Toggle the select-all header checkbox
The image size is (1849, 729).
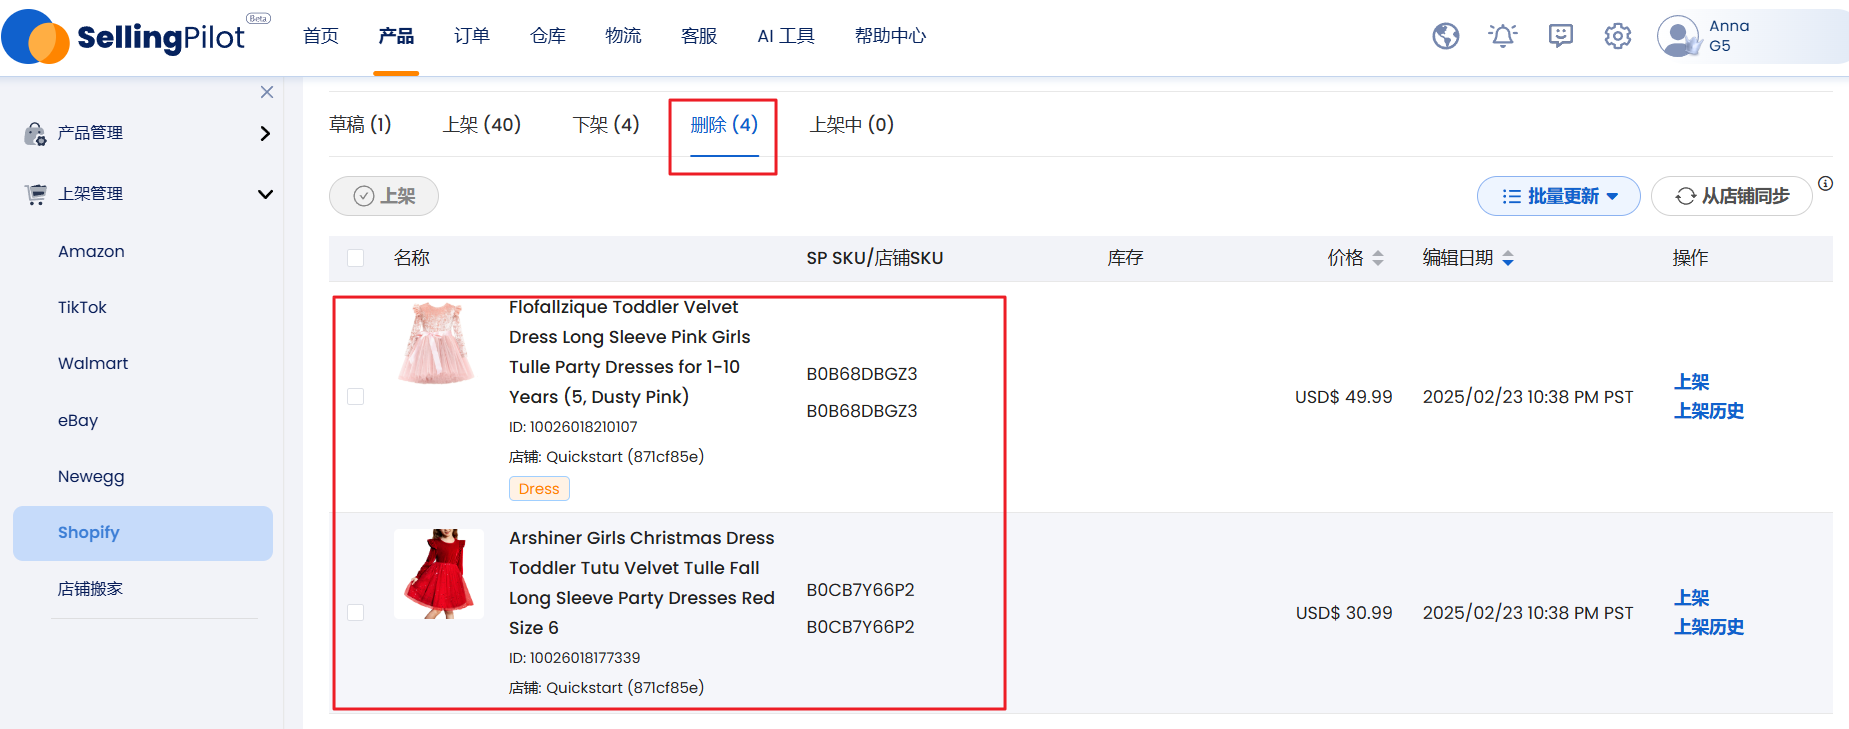pyautogui.click(x=355, y=258)
